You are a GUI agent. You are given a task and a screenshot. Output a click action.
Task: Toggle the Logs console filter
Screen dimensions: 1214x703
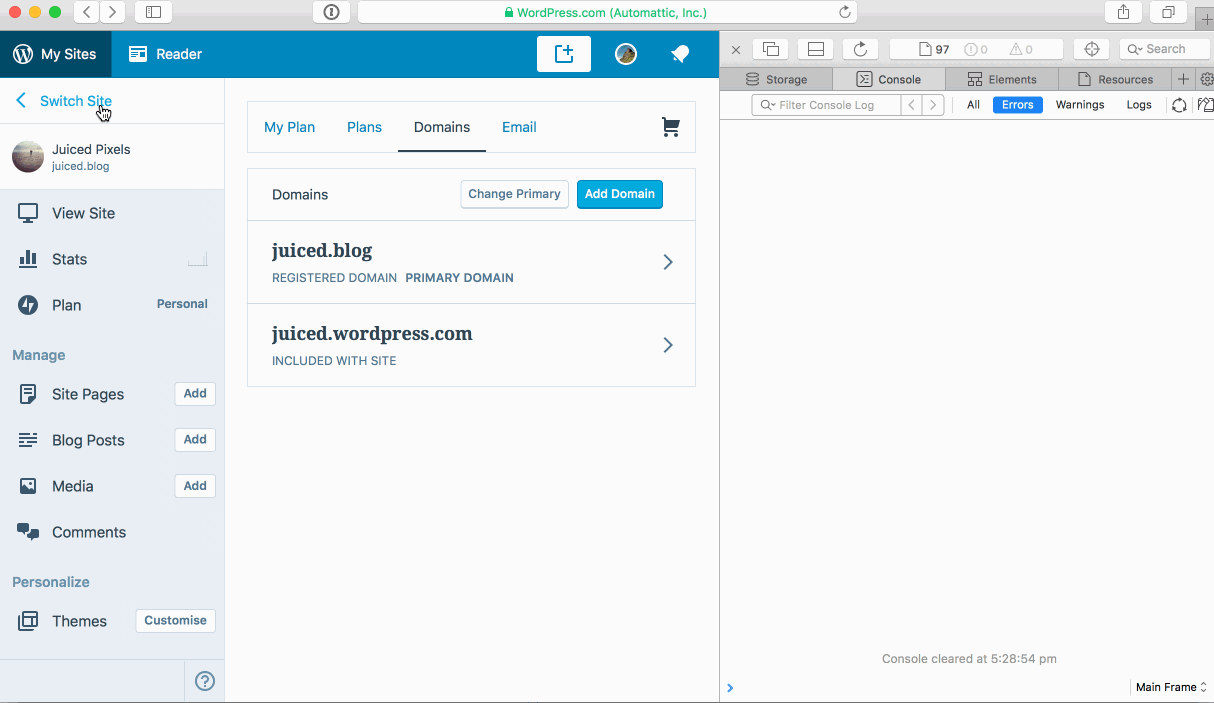[1139, 105]
